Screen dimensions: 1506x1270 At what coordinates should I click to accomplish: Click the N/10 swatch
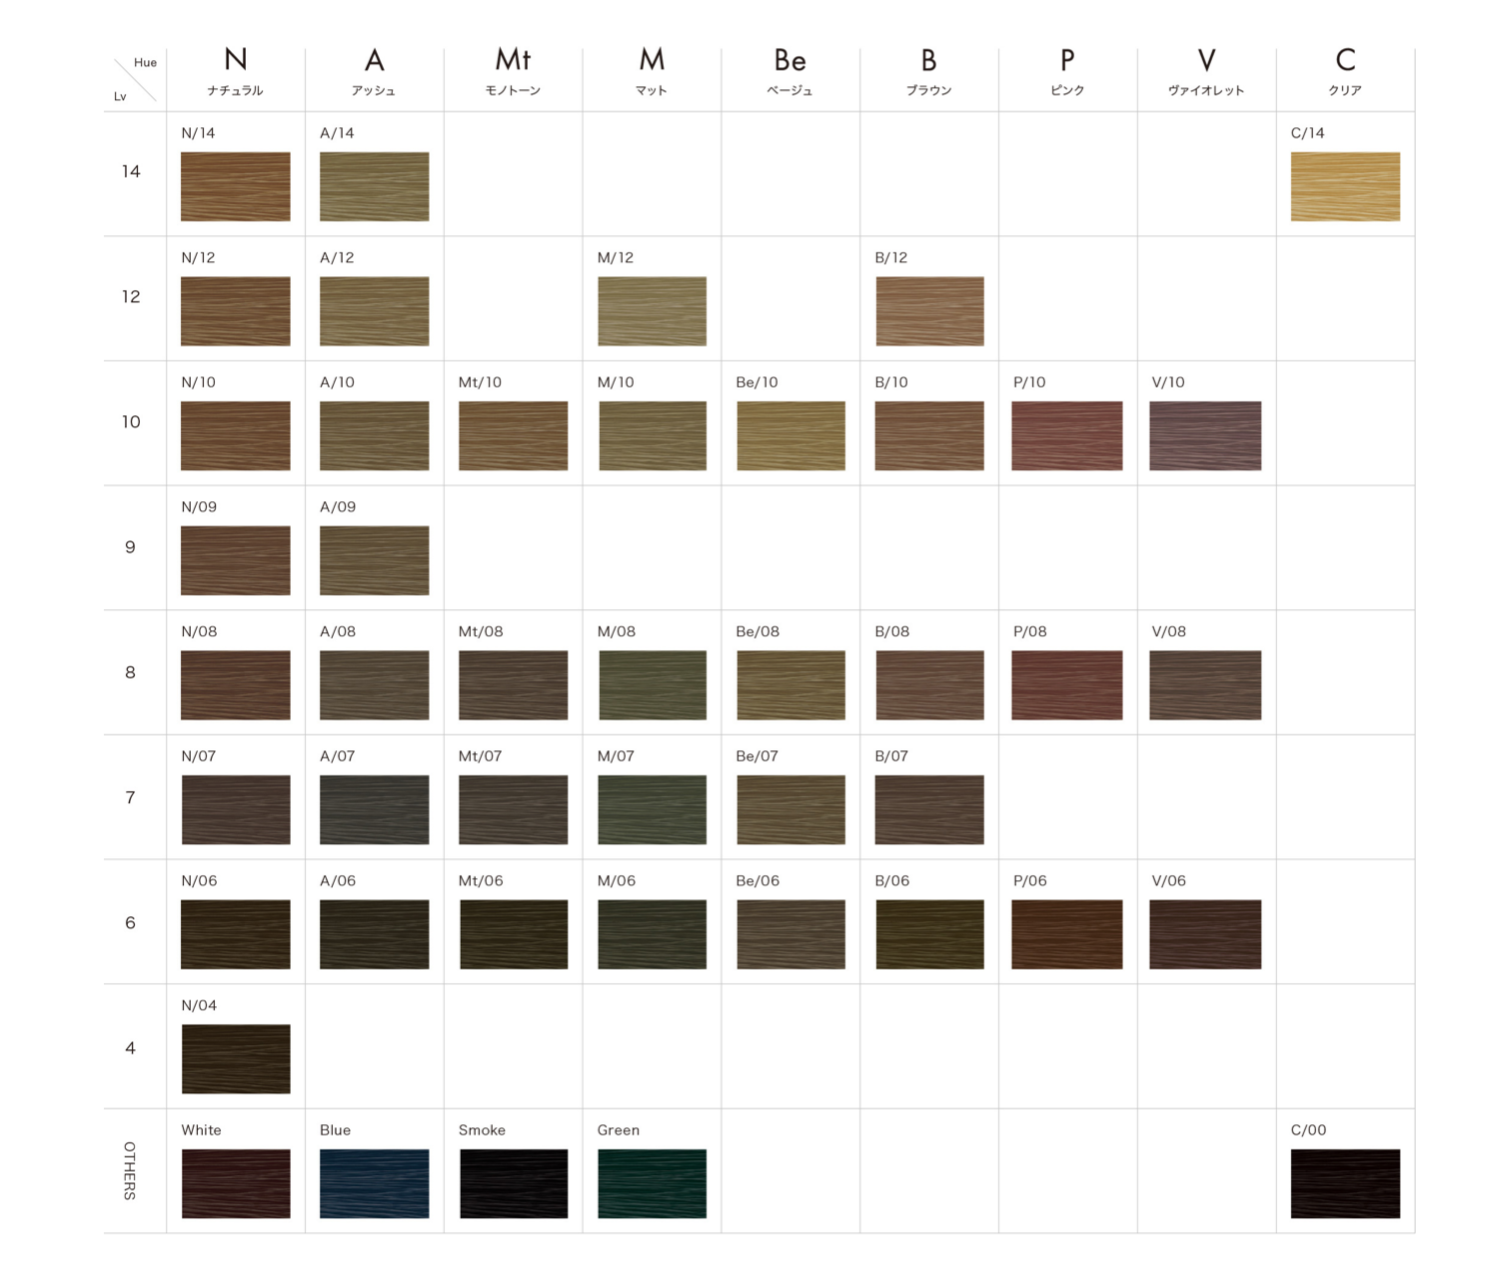click(x=235, y=436)
